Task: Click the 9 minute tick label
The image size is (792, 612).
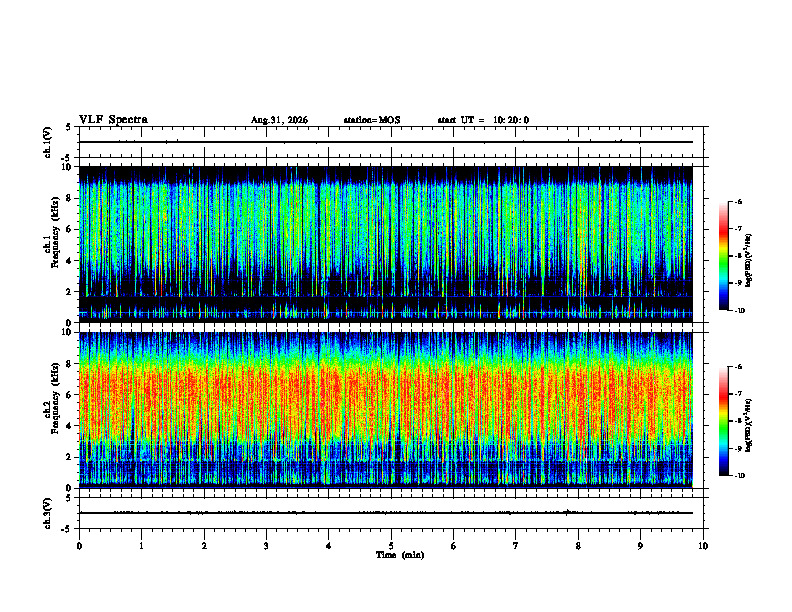Action: click(640, 546)
